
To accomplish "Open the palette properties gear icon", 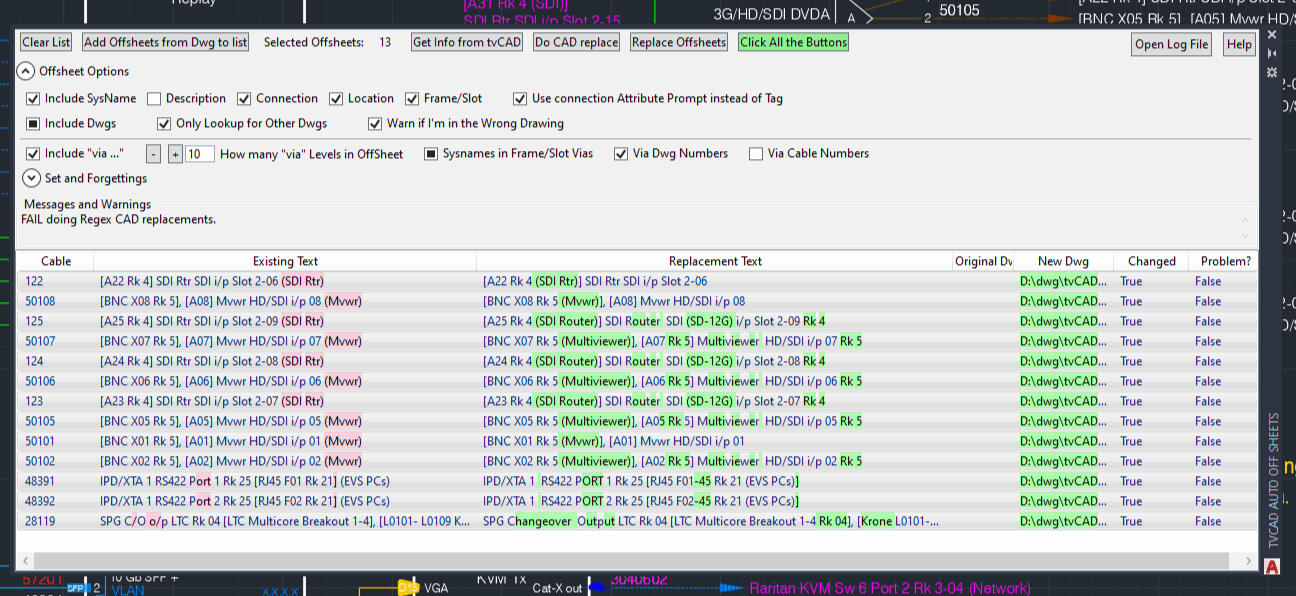I will [x=1272, y=73].
